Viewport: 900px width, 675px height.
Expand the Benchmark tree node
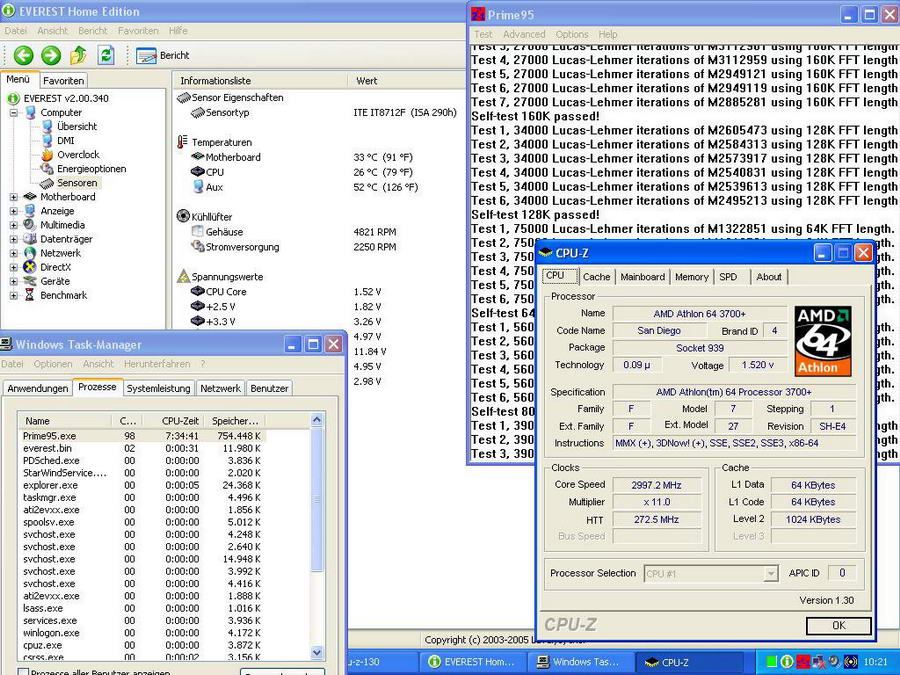(x=14, y=295)
